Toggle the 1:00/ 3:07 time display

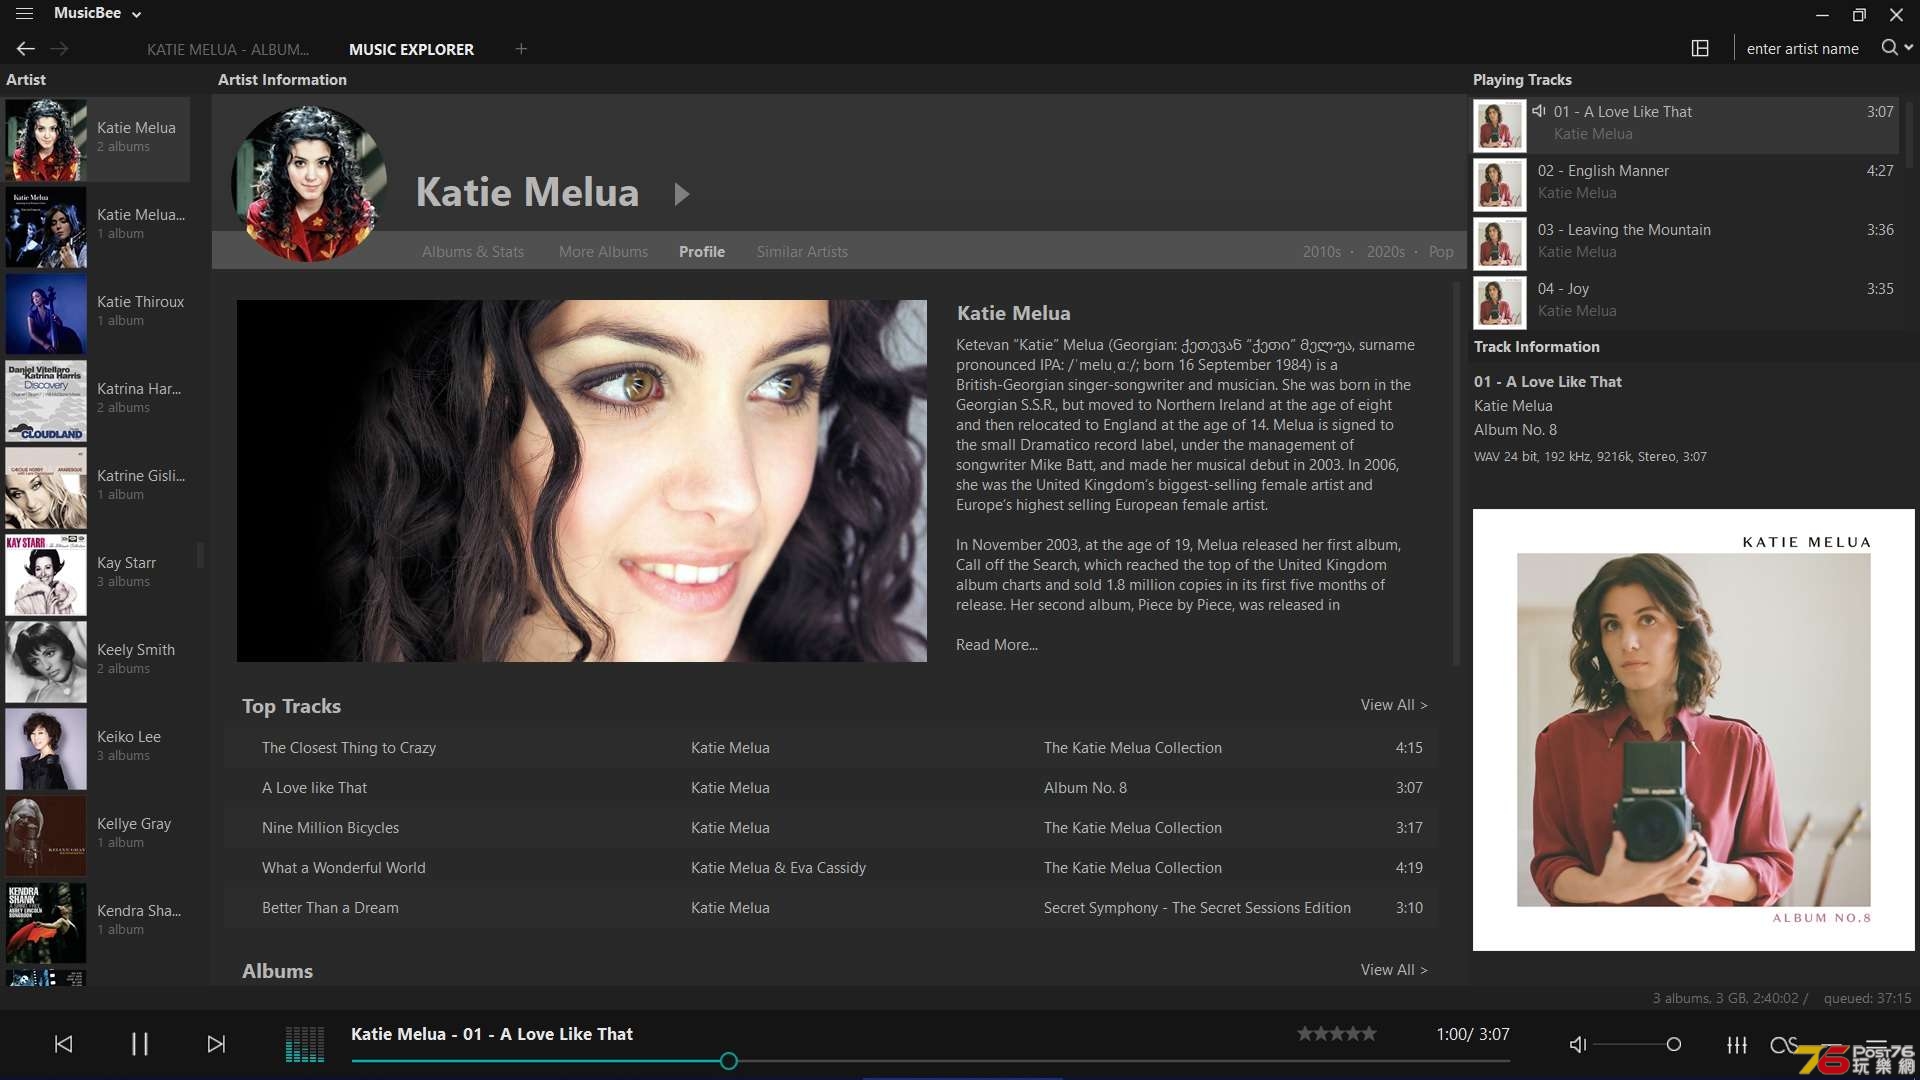tap(1473, 1034)
